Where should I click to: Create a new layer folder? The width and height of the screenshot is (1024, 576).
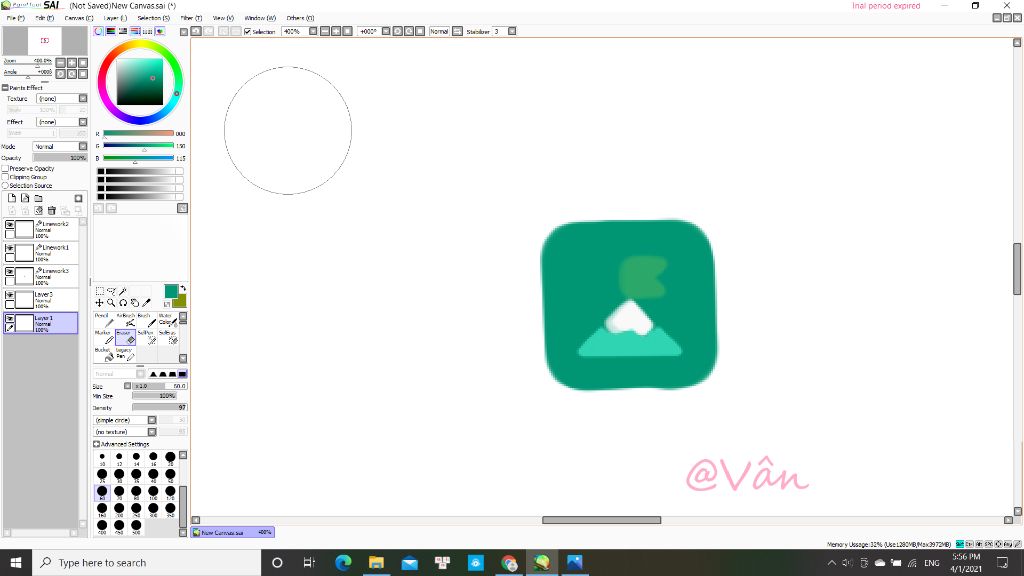tap(39, 198)
